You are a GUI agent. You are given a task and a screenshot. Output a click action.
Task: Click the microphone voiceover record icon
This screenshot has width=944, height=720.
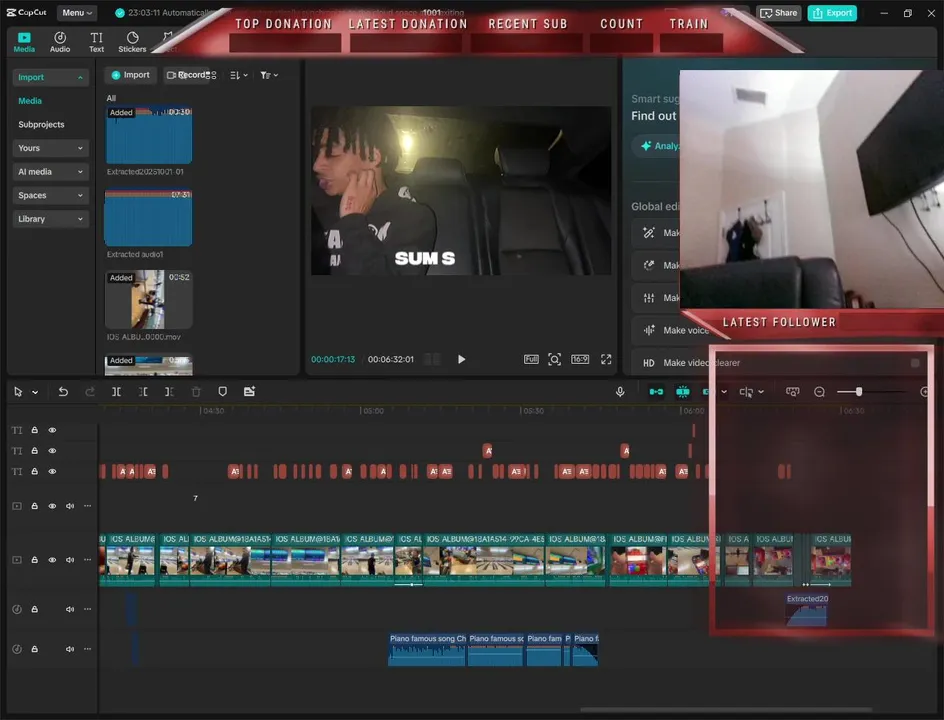tap(620, 392)
